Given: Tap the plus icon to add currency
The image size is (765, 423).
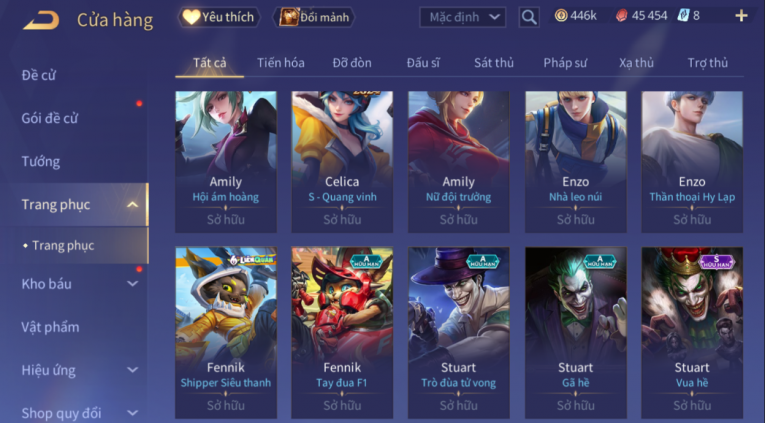Looking at the screenshot, I should (742, 16).
